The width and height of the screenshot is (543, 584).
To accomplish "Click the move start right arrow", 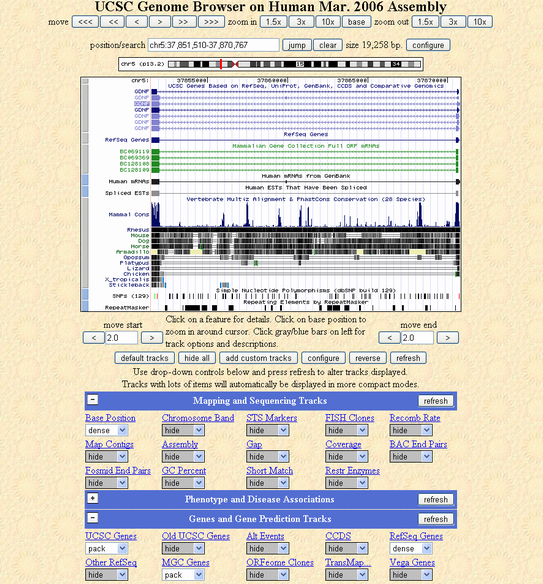I will [152, 338].
